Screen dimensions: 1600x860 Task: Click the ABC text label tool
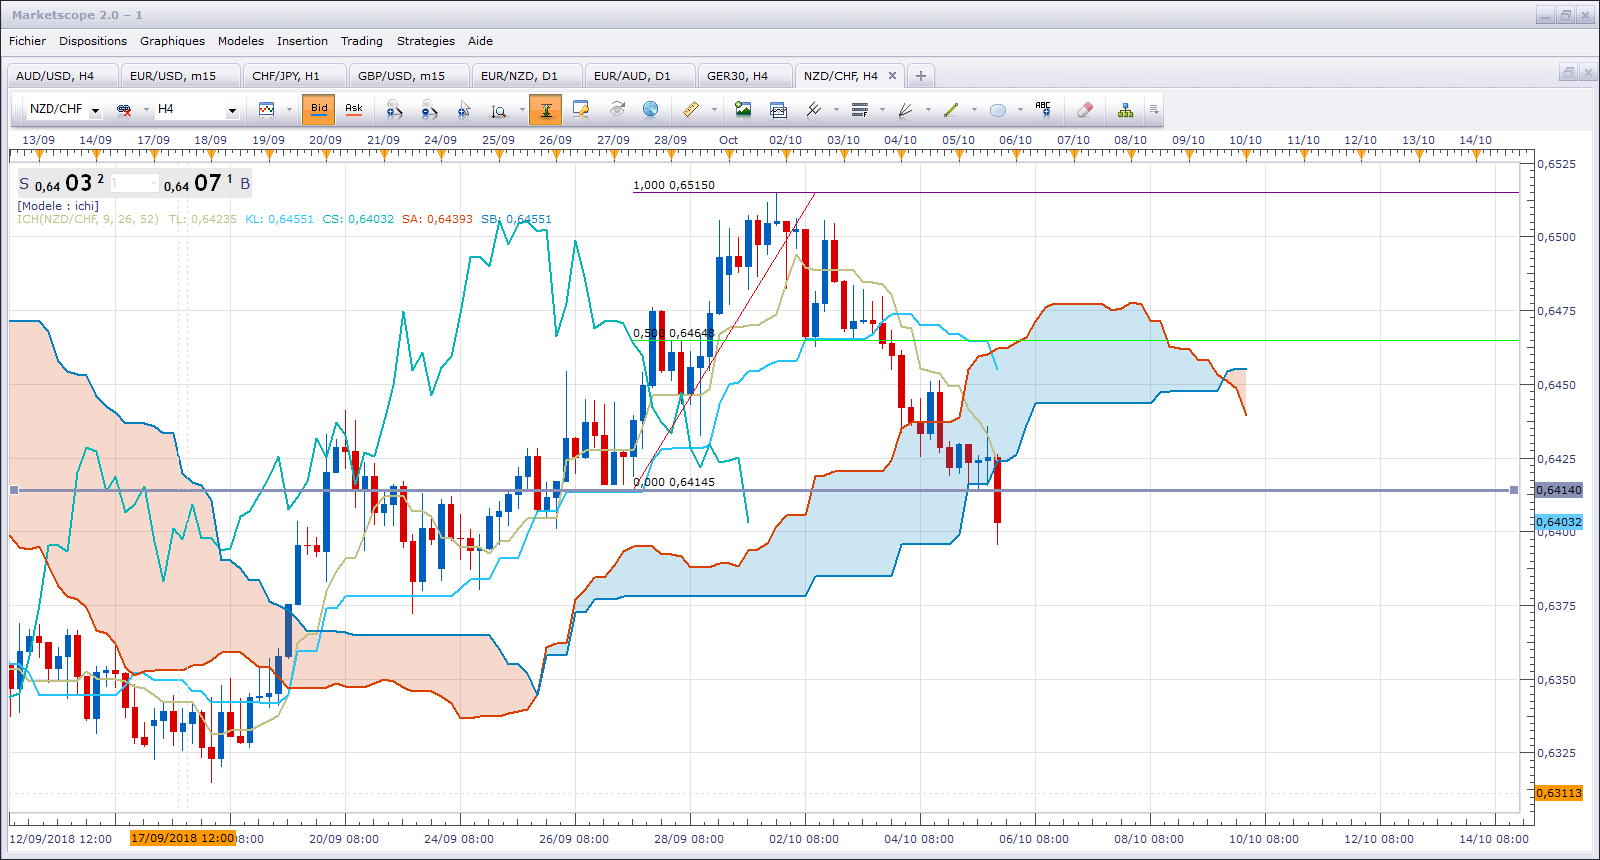pos(1043,109)
